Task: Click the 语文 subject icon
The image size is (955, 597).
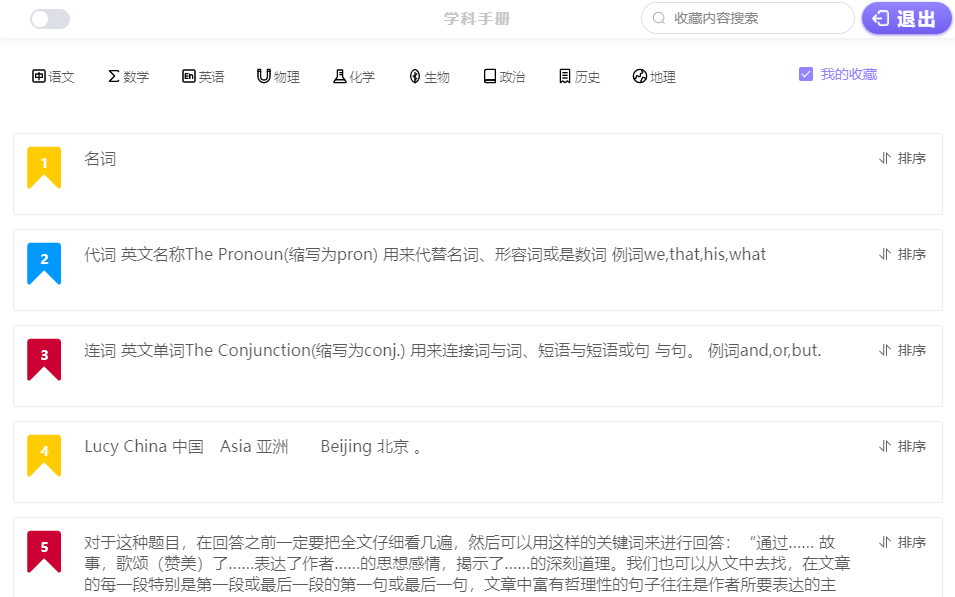Action: (x=39, y=76)
